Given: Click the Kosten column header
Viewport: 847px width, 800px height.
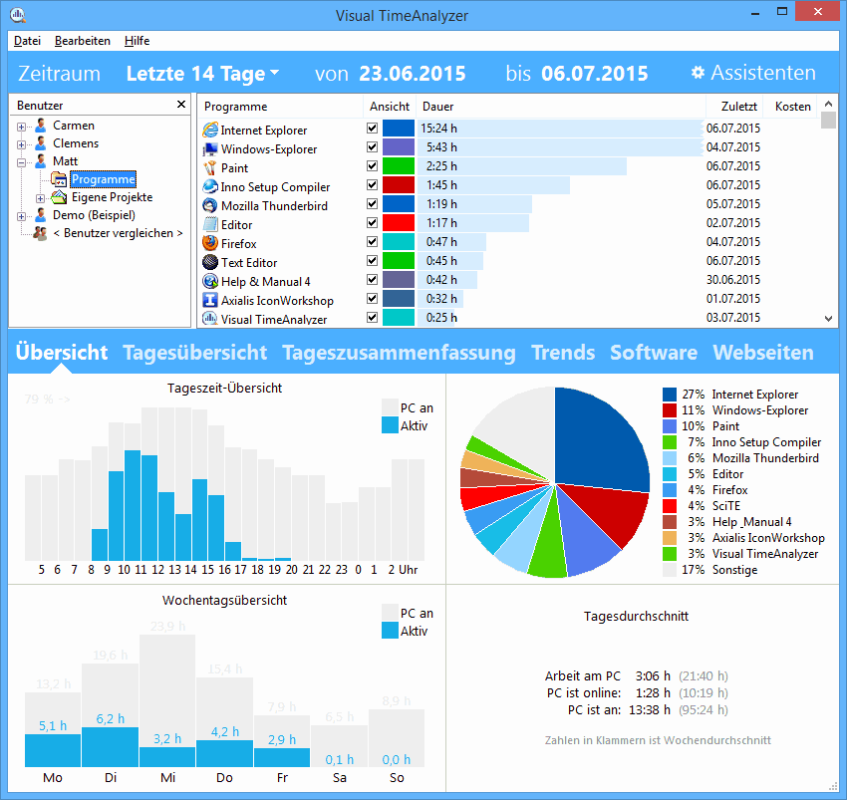Looking at the screenshot, I should pos(790,106).
